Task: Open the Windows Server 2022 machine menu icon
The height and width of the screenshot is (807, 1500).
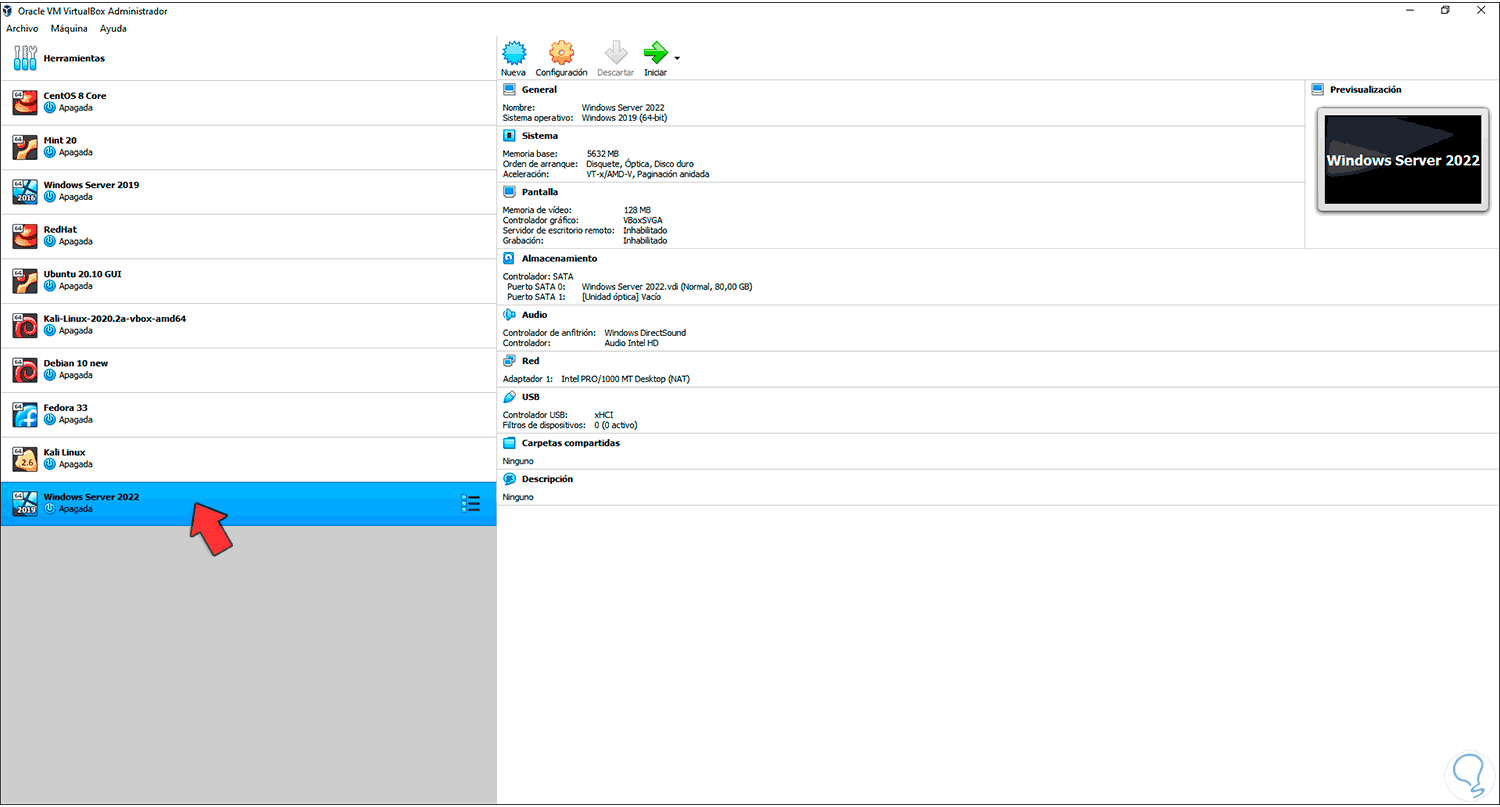Action: pyautogui.click(x=471, y=503)
